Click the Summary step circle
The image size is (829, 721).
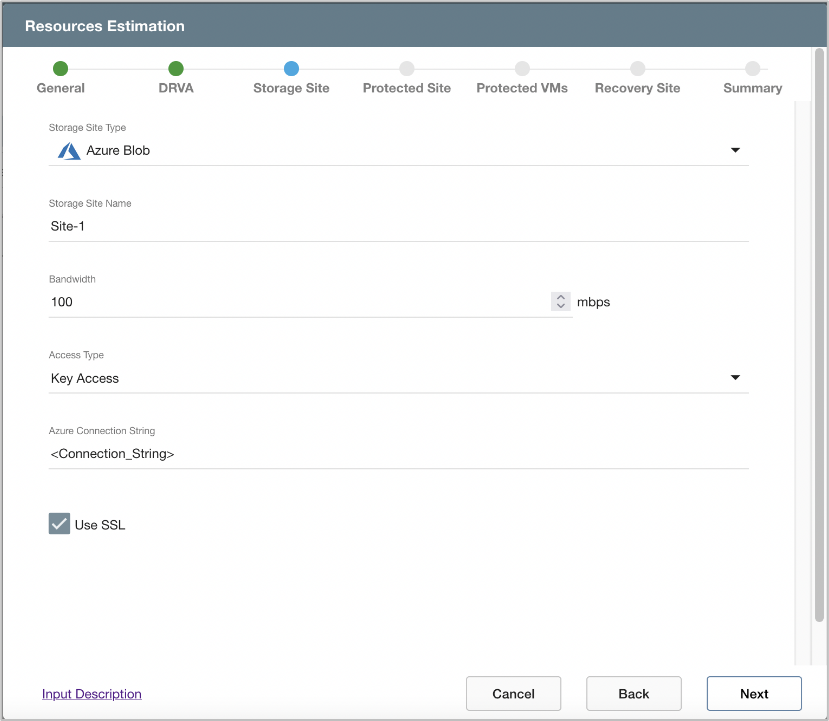pos(752,68)
